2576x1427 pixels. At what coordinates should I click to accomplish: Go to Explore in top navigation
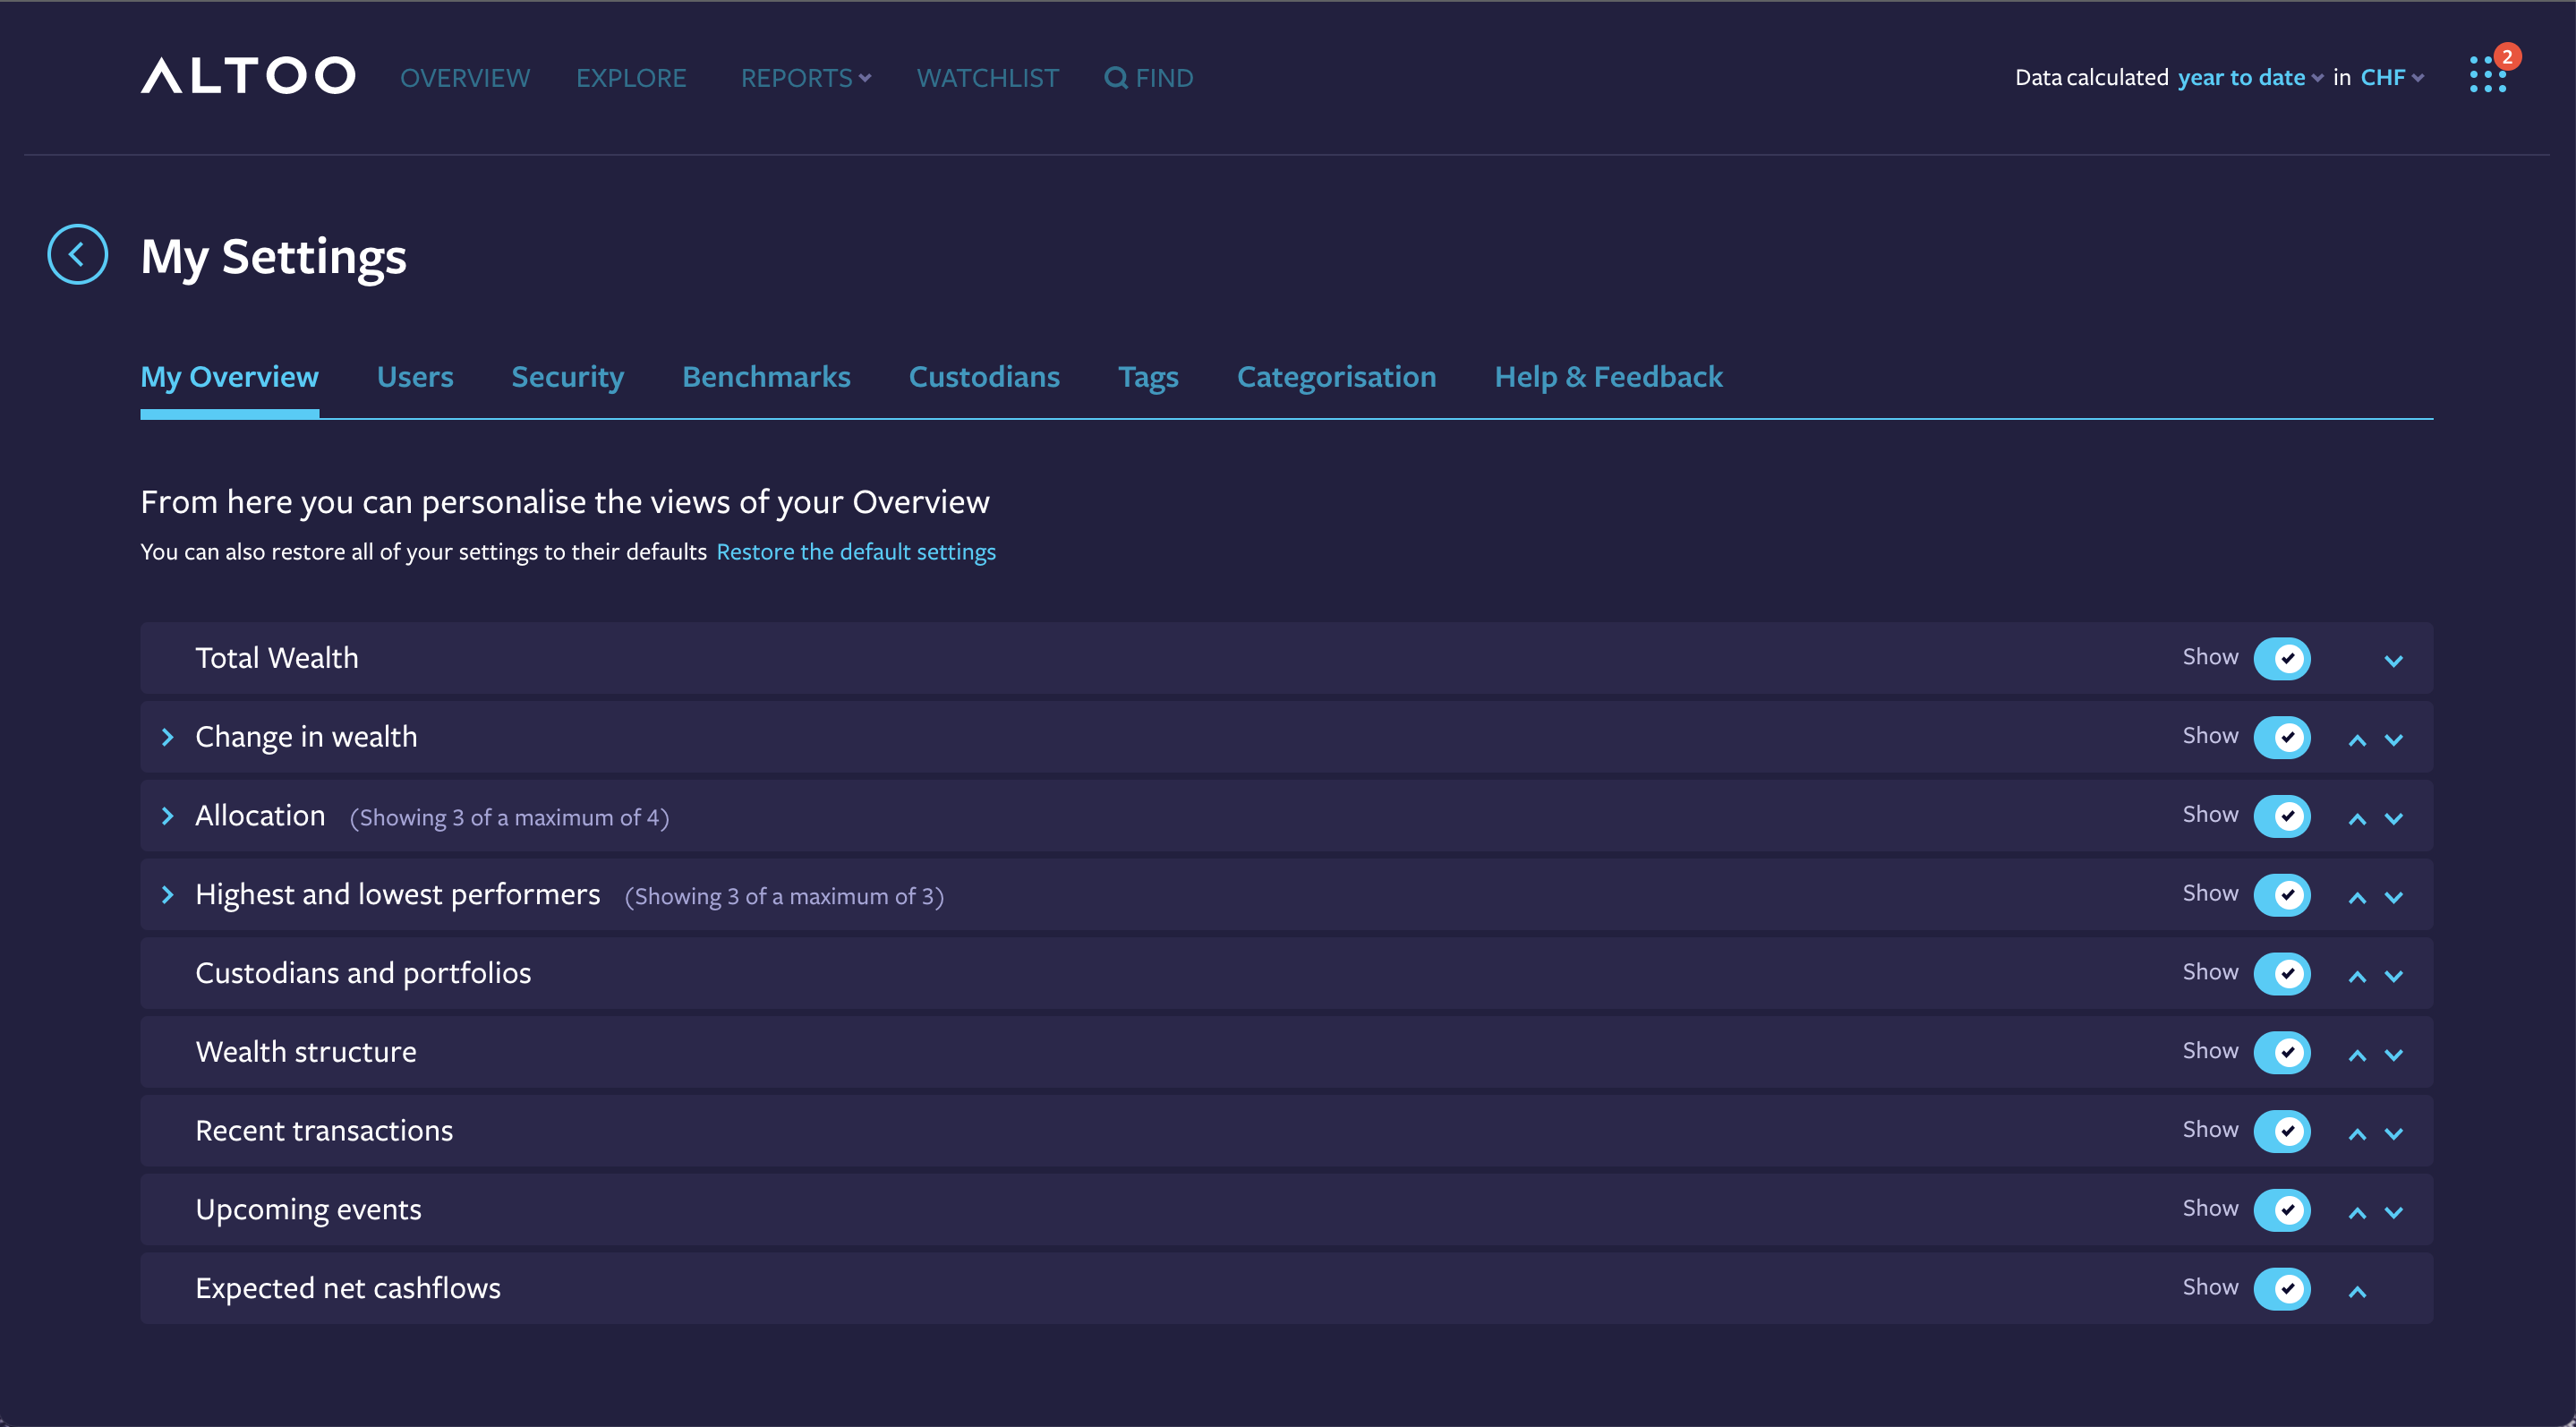pyautogui.click(x=631, y=78)
